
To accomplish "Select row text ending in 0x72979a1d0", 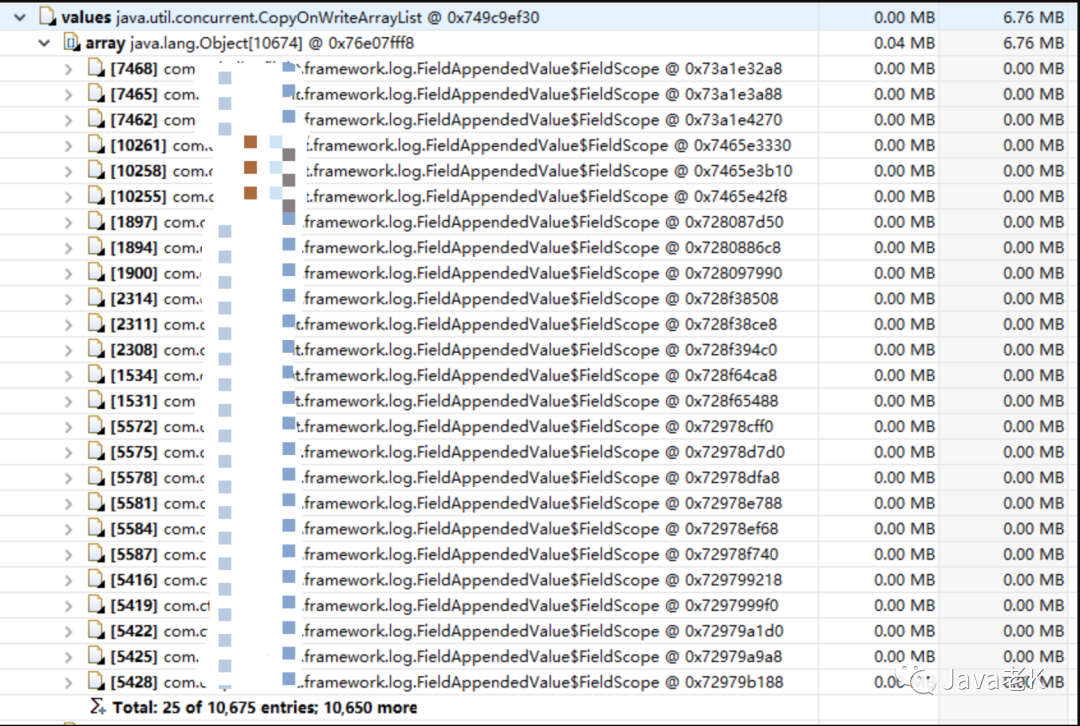I will pyautogui.click(x=447, y=631).
